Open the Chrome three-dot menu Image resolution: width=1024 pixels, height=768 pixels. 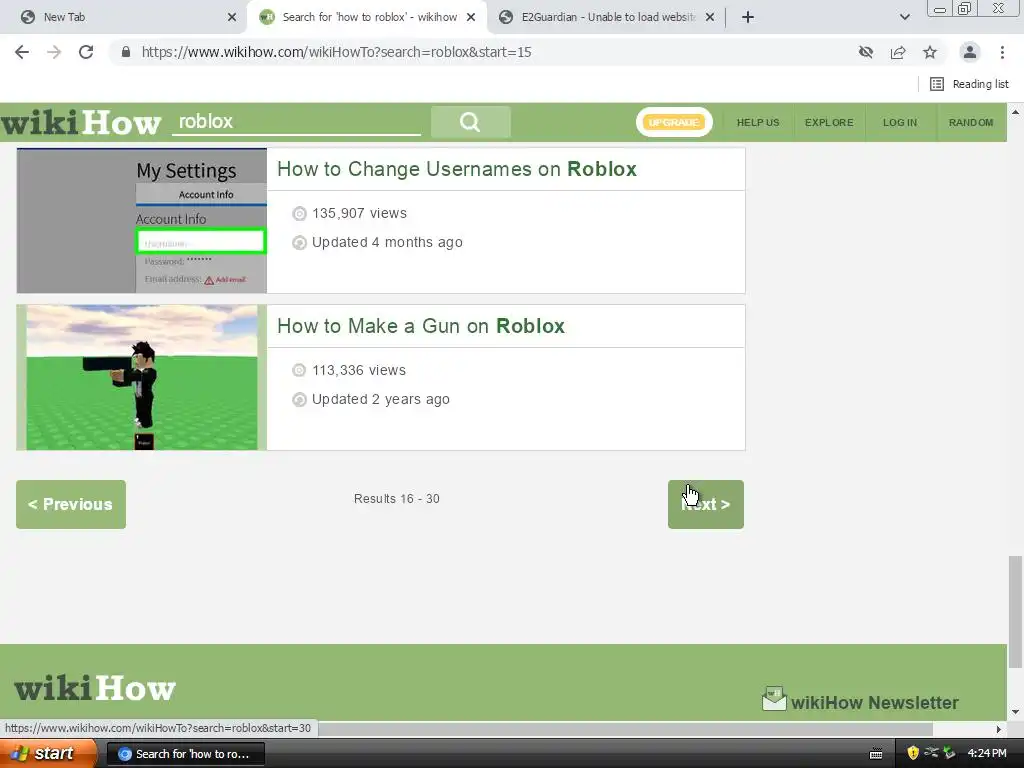pyautogui.click(x=1002, y=52)
